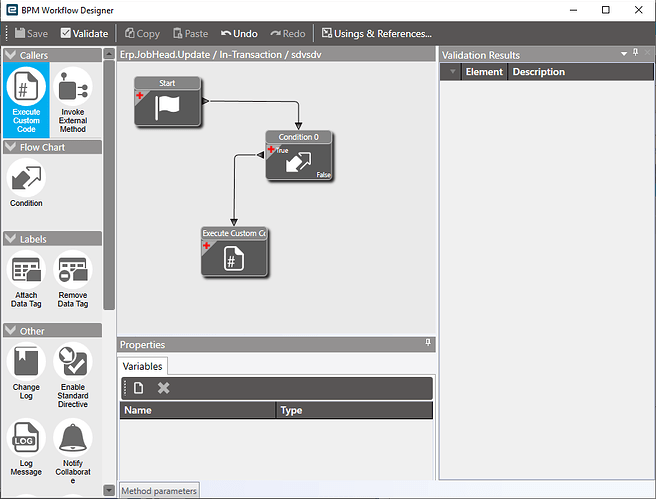The height and width of the screenshot is (499, 656).
Task: Click the BPM Workflow Designer app icon
Action: click(12, 10)
